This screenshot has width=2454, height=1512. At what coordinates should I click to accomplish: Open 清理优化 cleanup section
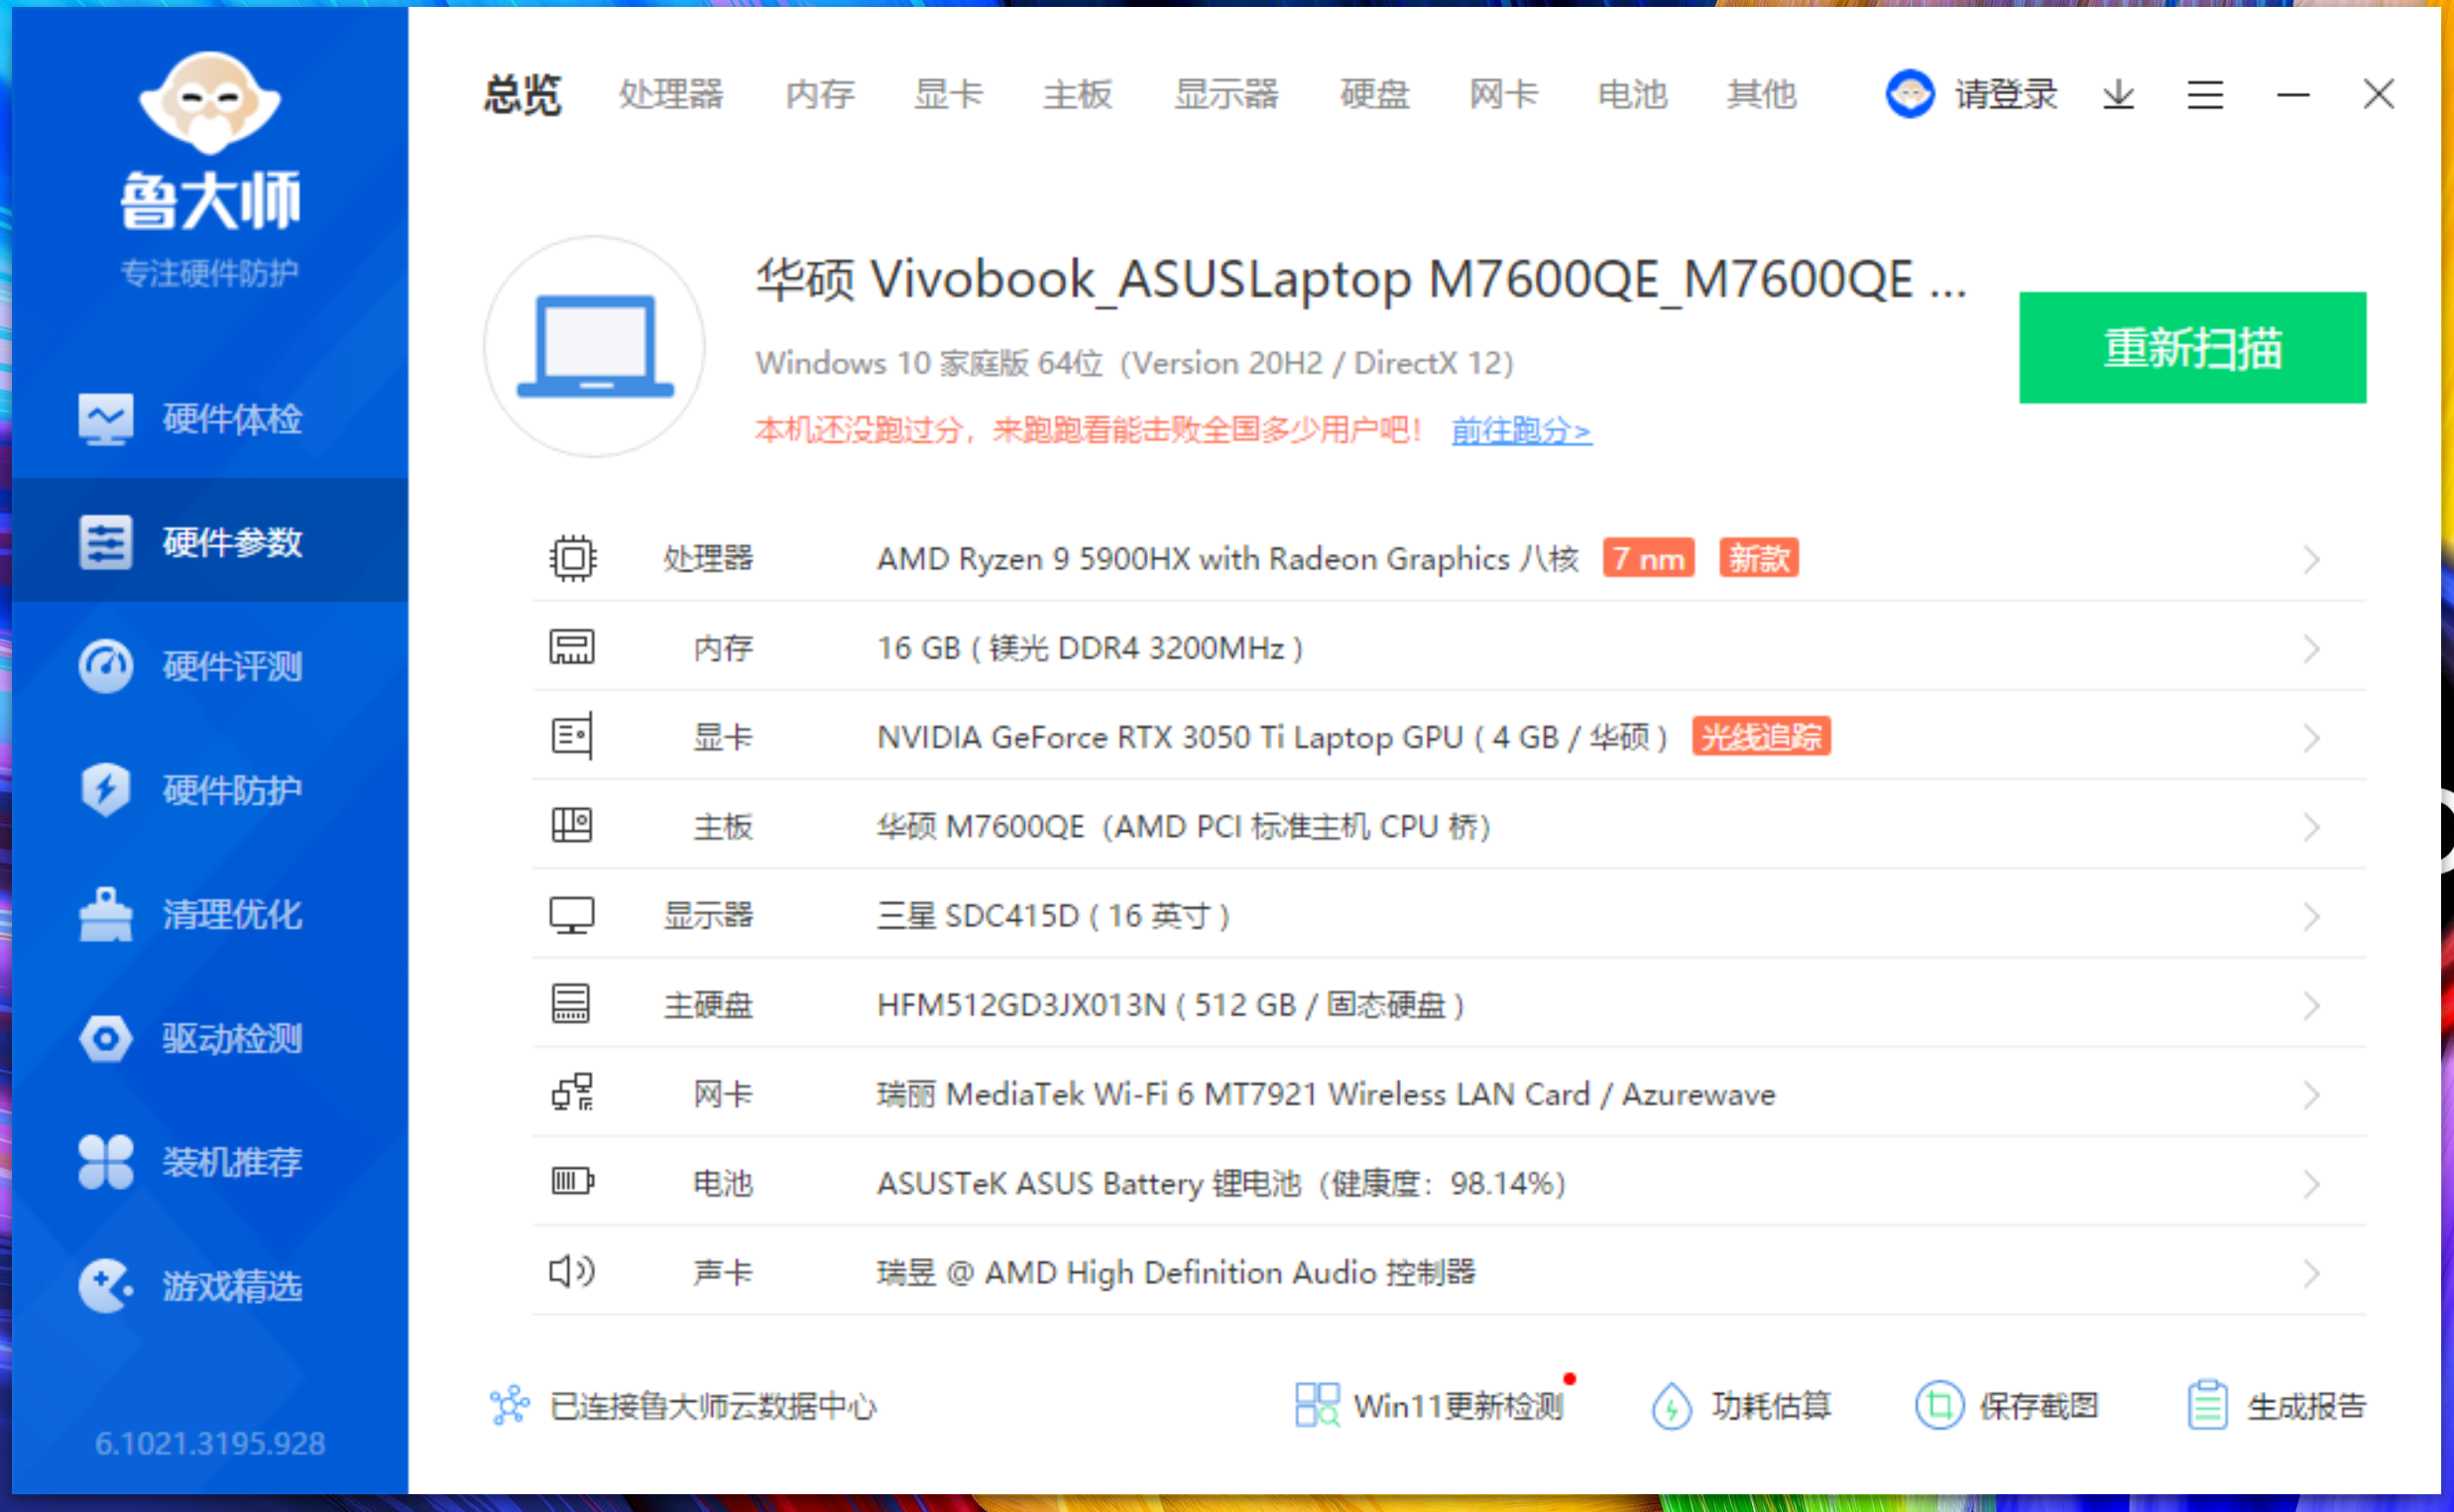tap(210, 913)
